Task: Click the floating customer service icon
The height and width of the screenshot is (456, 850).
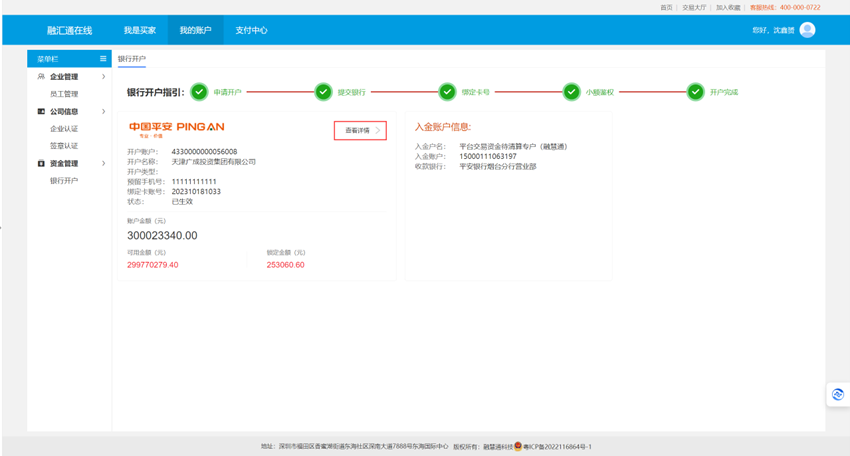Action: 837,395
